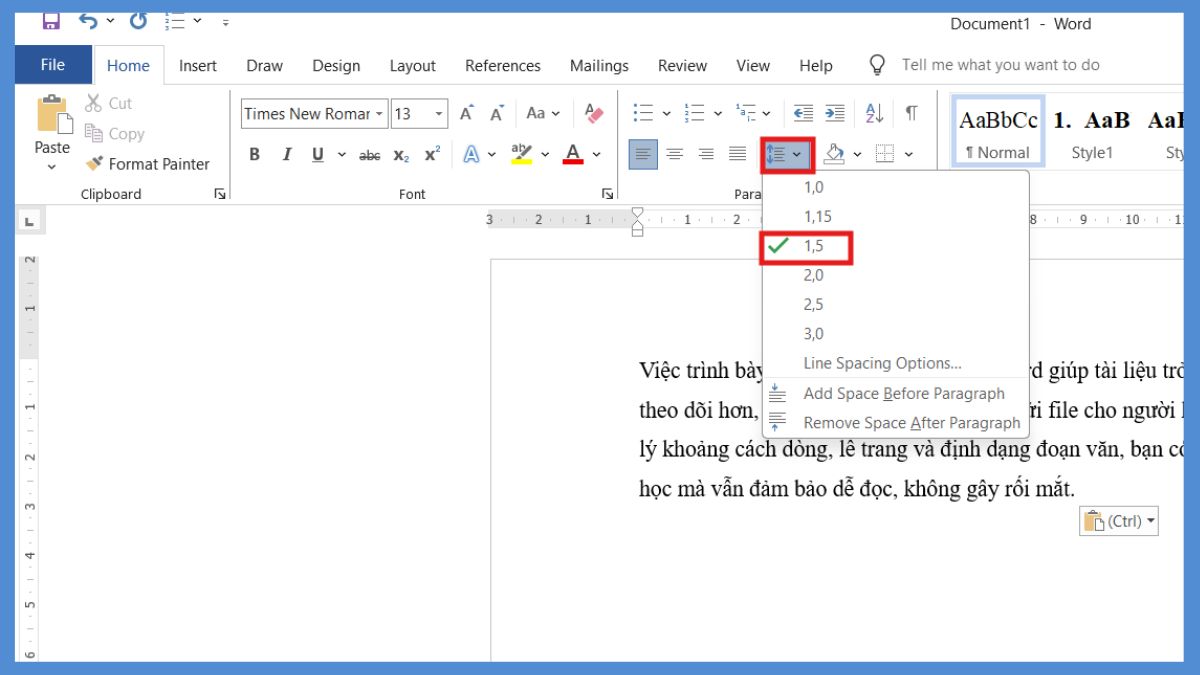Screen dimensions: 1200x675
Task: Select Remove Space After Paragraph
Action: point(913,422)
